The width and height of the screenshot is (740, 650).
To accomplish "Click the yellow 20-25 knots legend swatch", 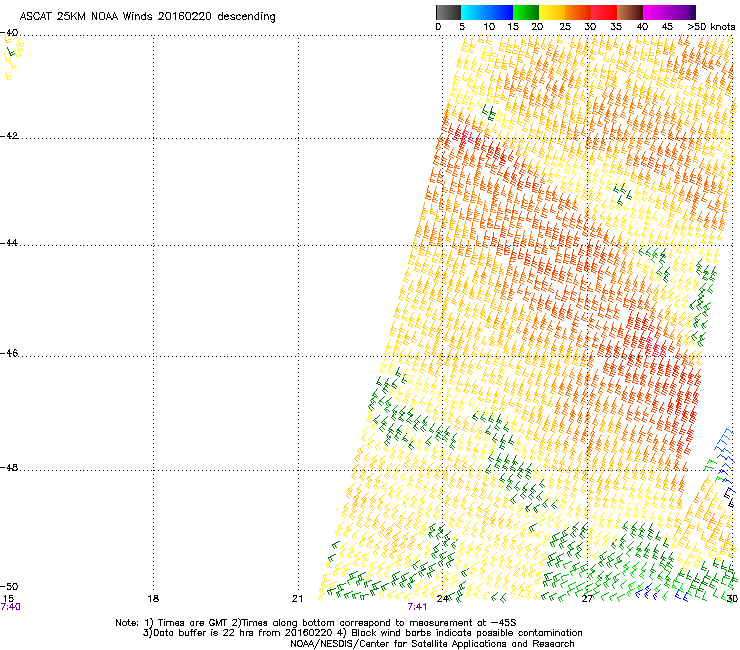I will [x=552, y=12].
